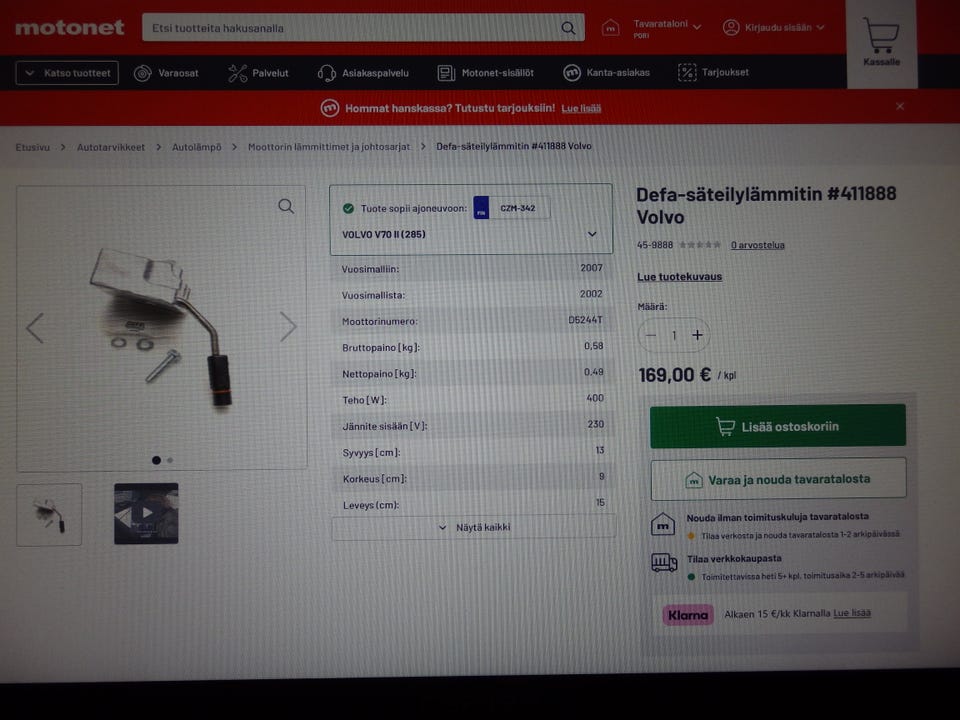
Task: Click the Klarna logo badge
Action: (688, 615)
